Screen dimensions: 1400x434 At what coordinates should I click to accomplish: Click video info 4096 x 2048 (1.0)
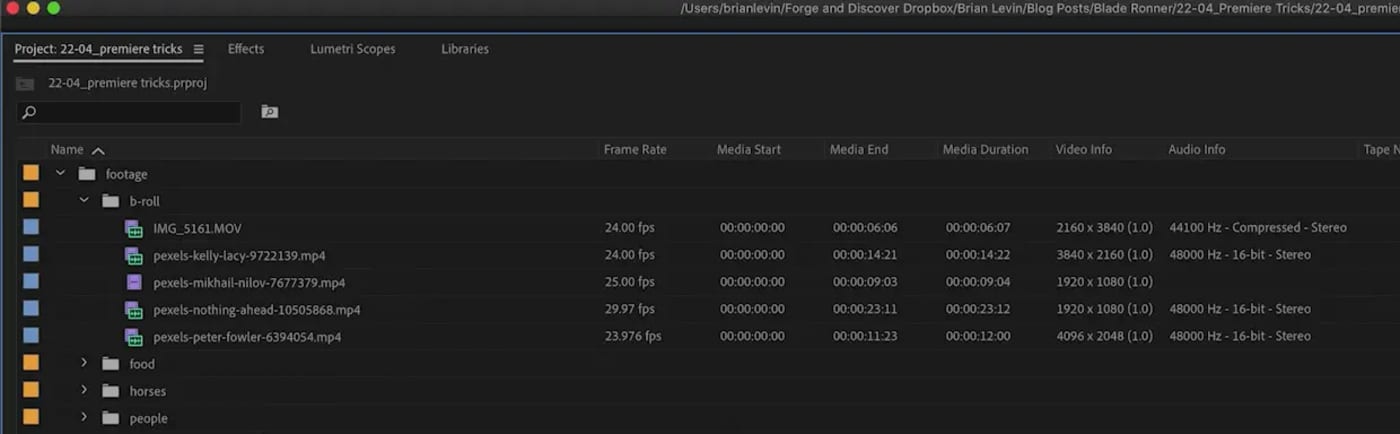coord(1104,337)
